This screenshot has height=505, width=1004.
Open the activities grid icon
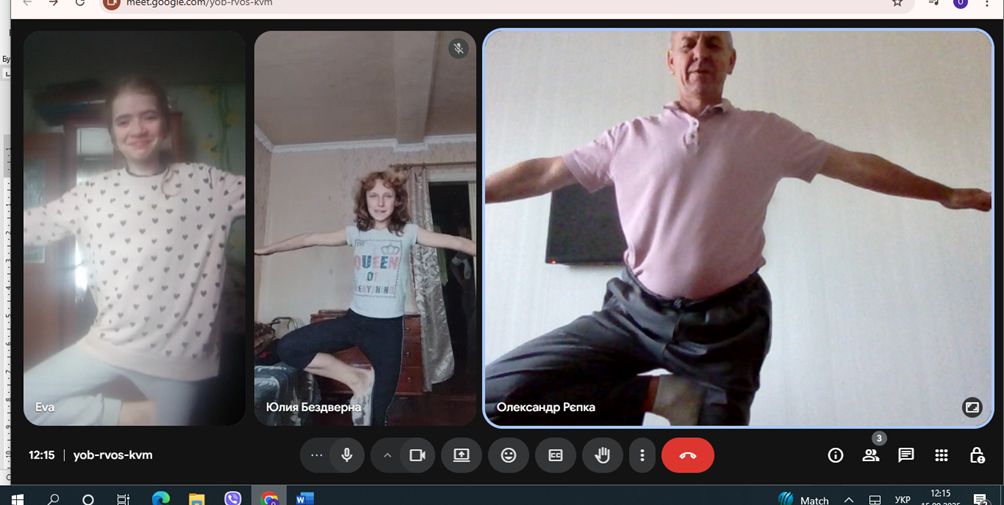[x=941, y=455]
